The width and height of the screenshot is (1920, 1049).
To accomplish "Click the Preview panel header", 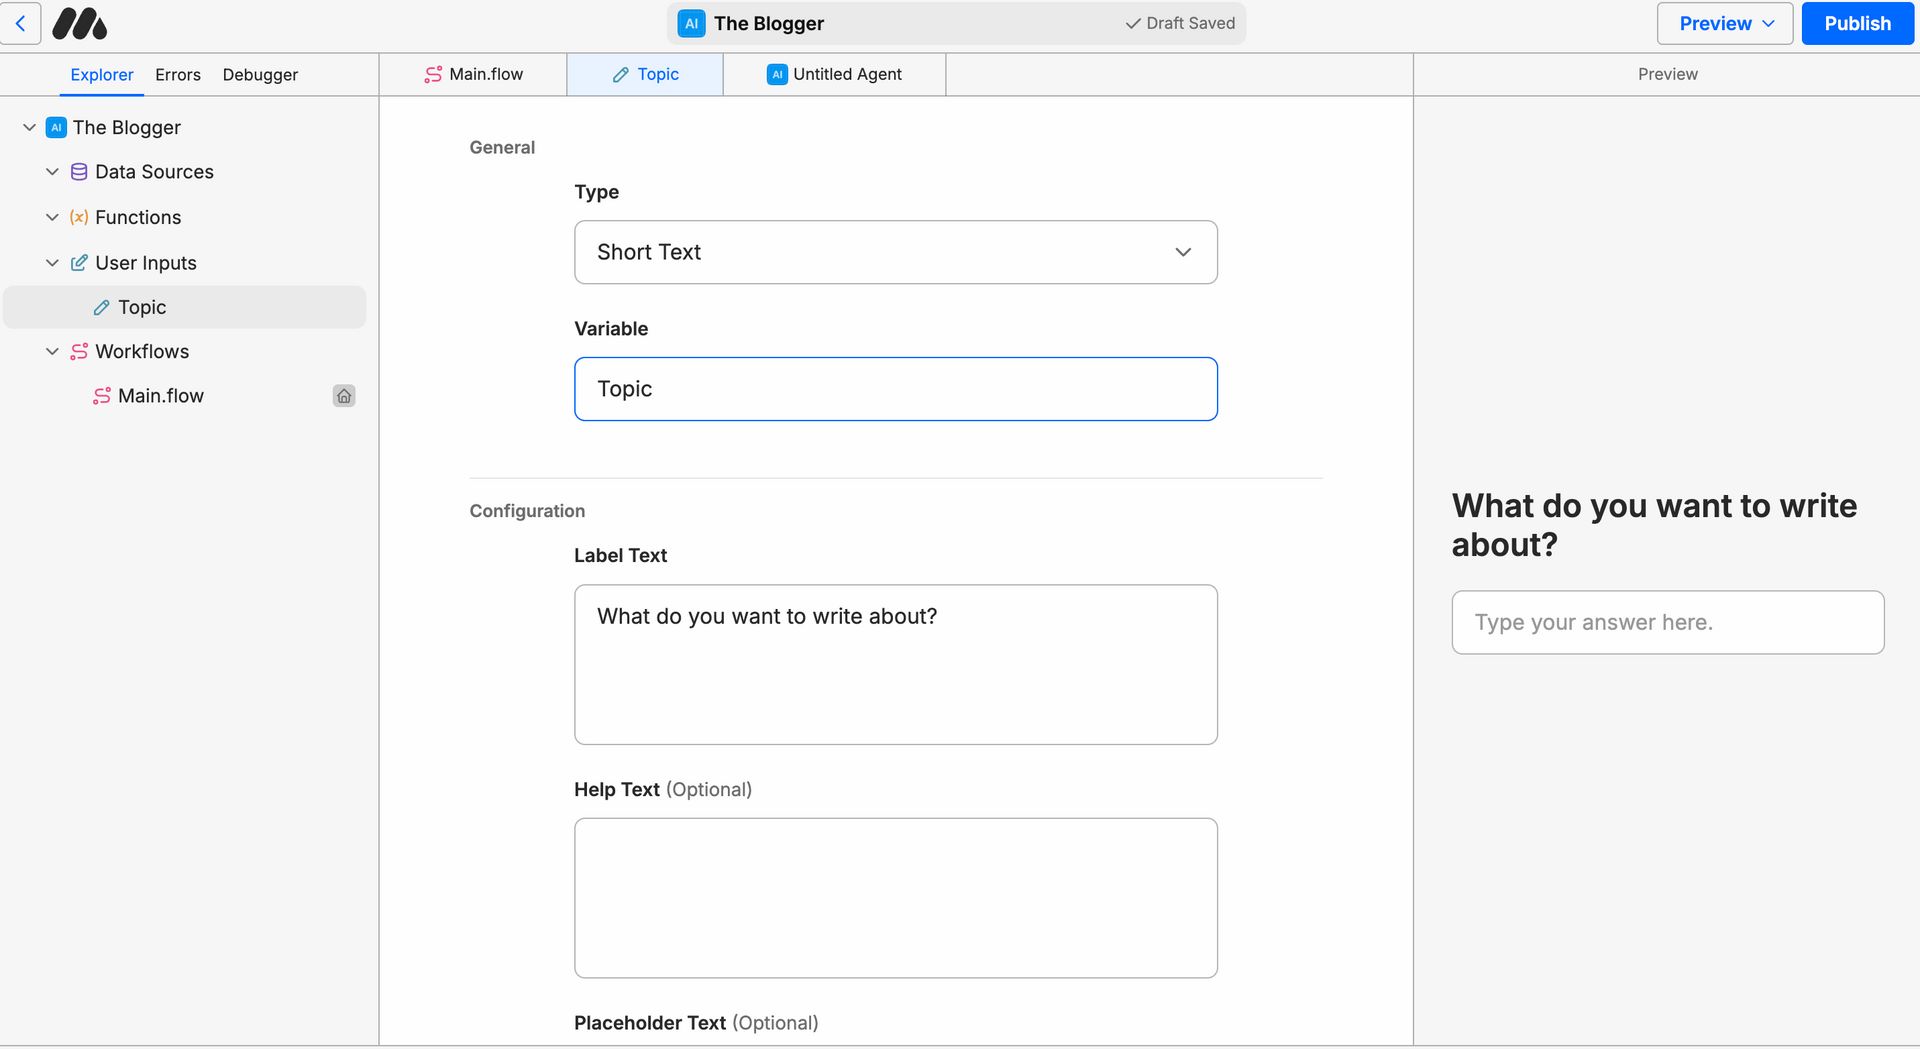I will 1667,75.
